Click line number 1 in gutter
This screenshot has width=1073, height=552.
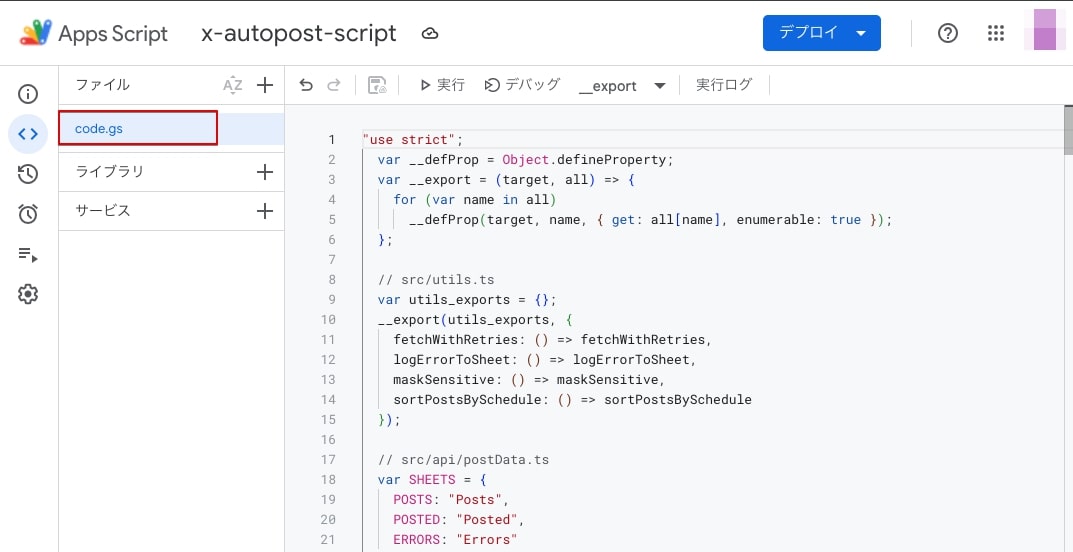point(332,140)
